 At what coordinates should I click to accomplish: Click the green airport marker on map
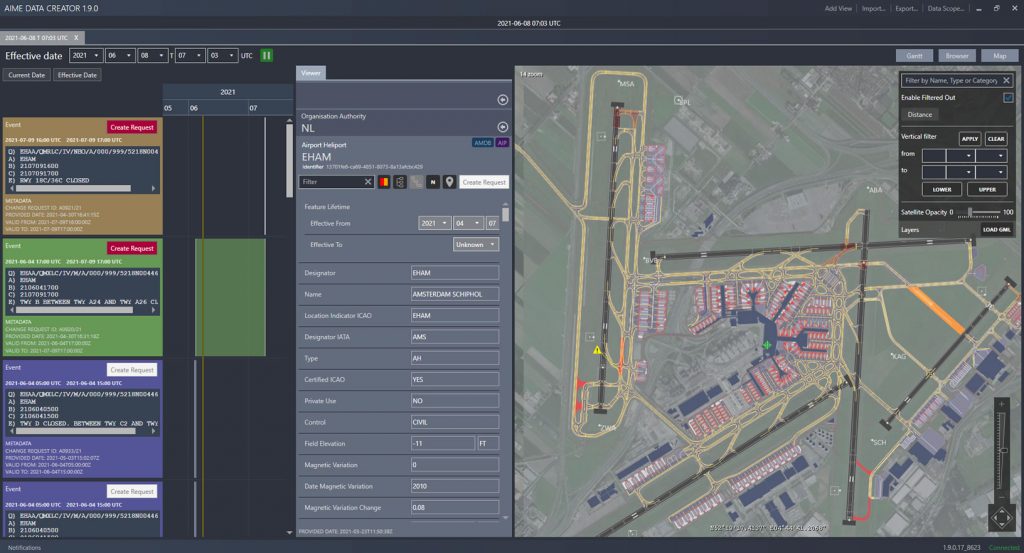coord(767,345)
